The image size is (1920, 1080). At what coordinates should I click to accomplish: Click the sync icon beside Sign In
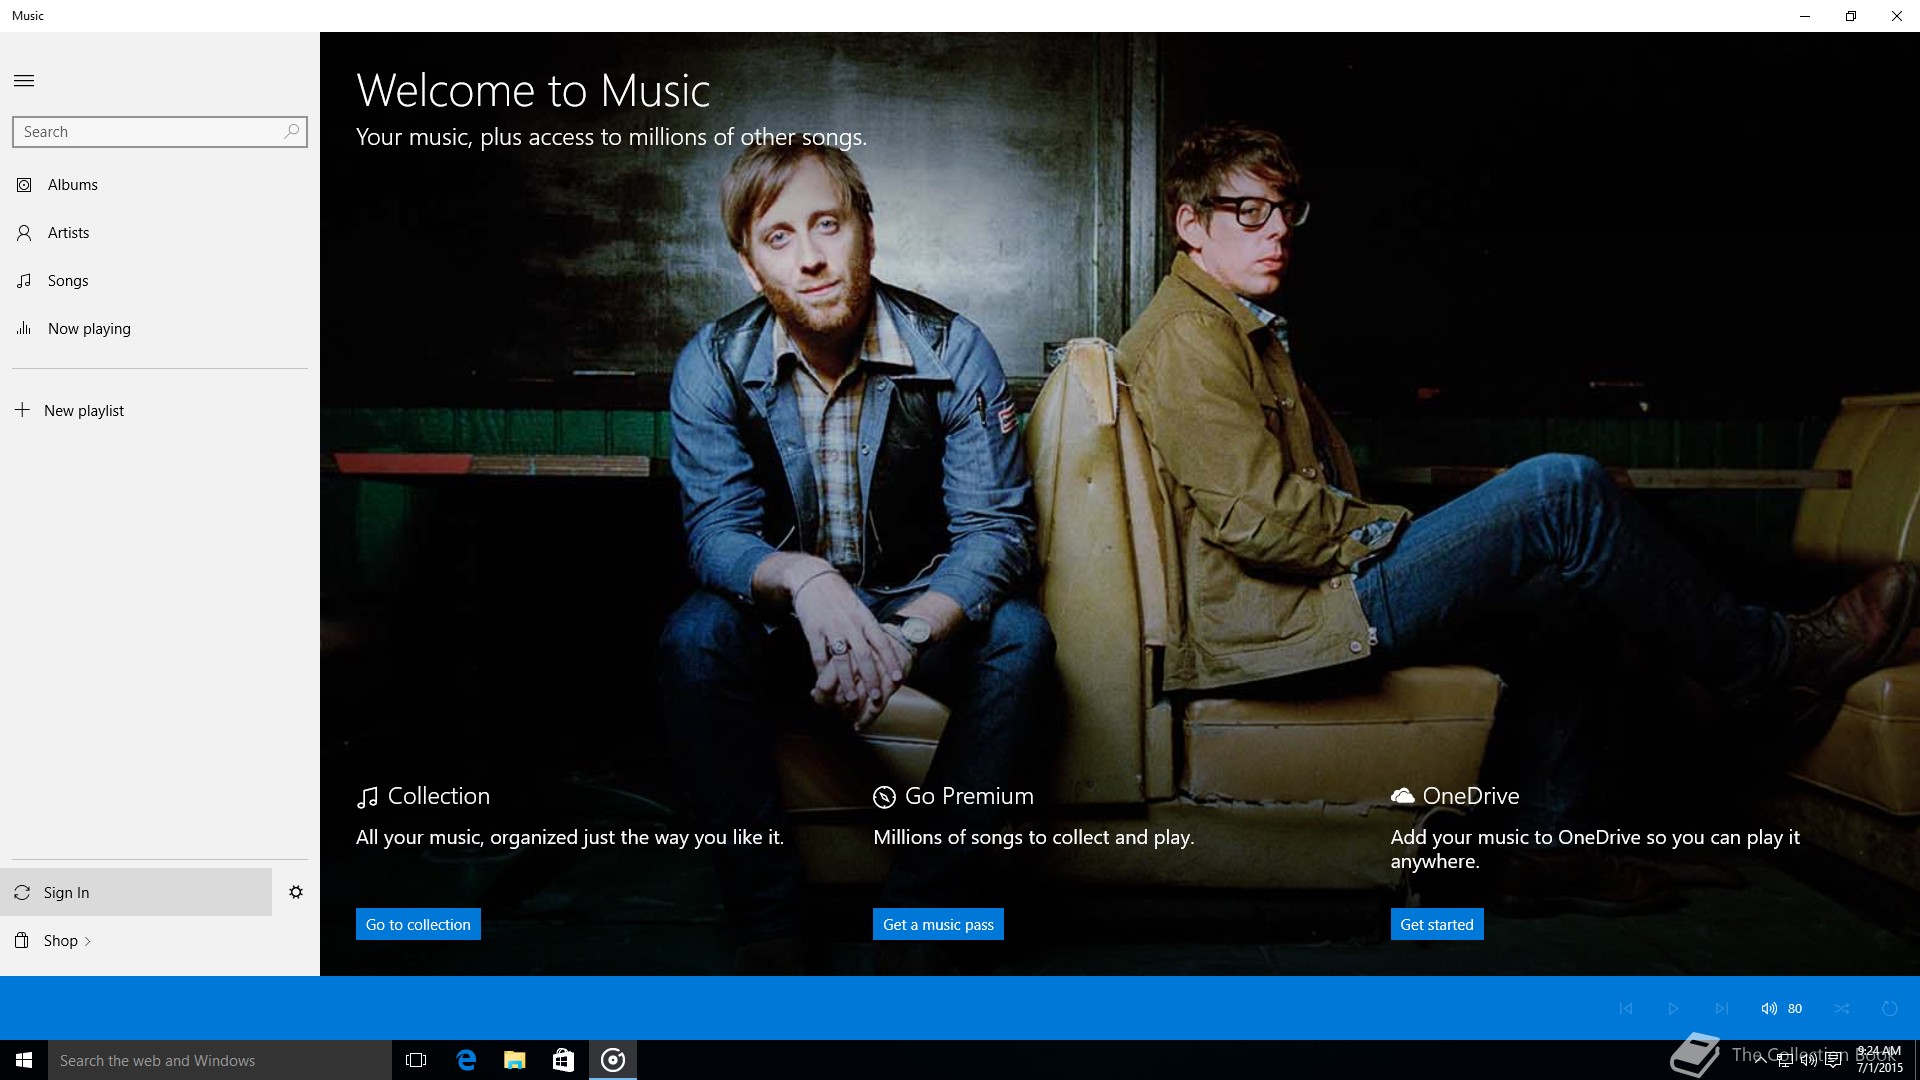point(22,892)
